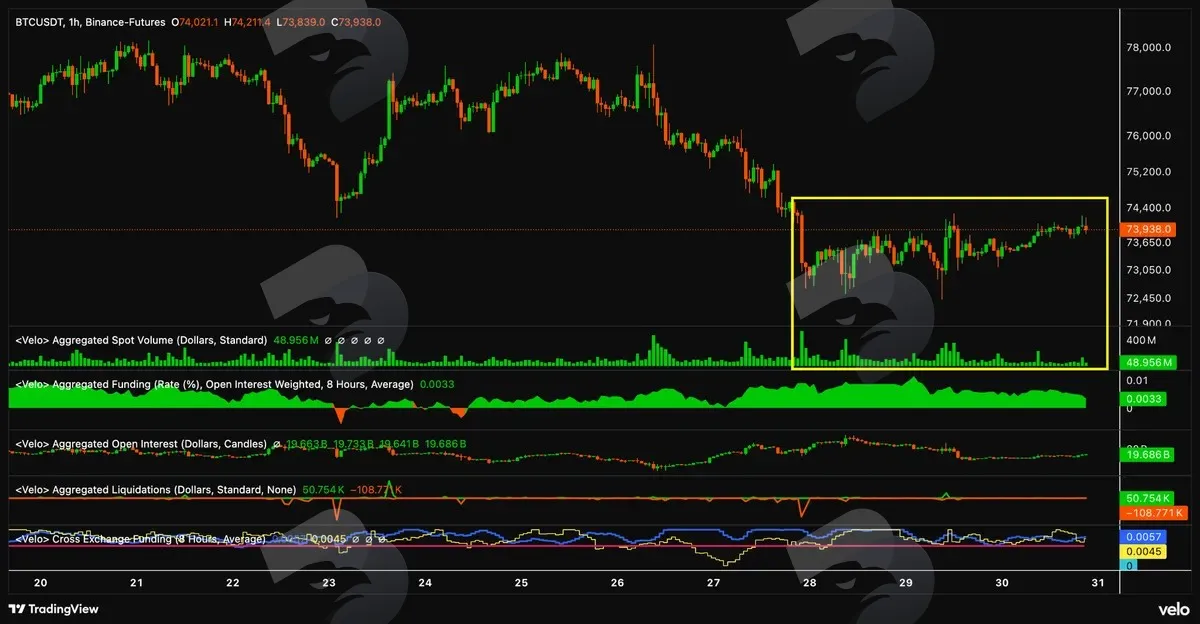This screenshot has width=1200, height=624.
Task: Click the 78,000.0 price scale label
Action: (x=1147, y=47)
